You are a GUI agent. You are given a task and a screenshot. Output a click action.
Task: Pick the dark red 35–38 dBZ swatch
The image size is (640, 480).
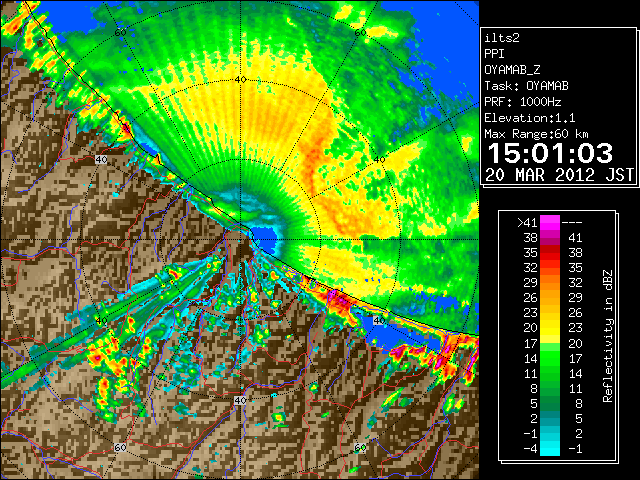[550, 253]
